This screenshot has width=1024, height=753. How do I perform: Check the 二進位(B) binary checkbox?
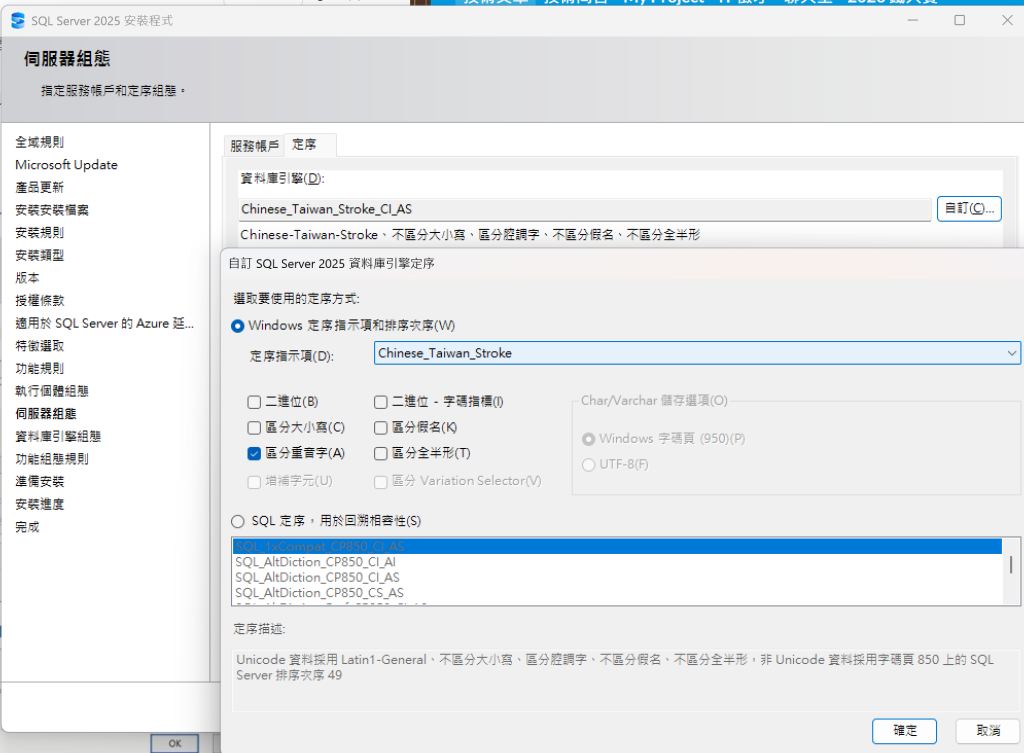[254, 402]
